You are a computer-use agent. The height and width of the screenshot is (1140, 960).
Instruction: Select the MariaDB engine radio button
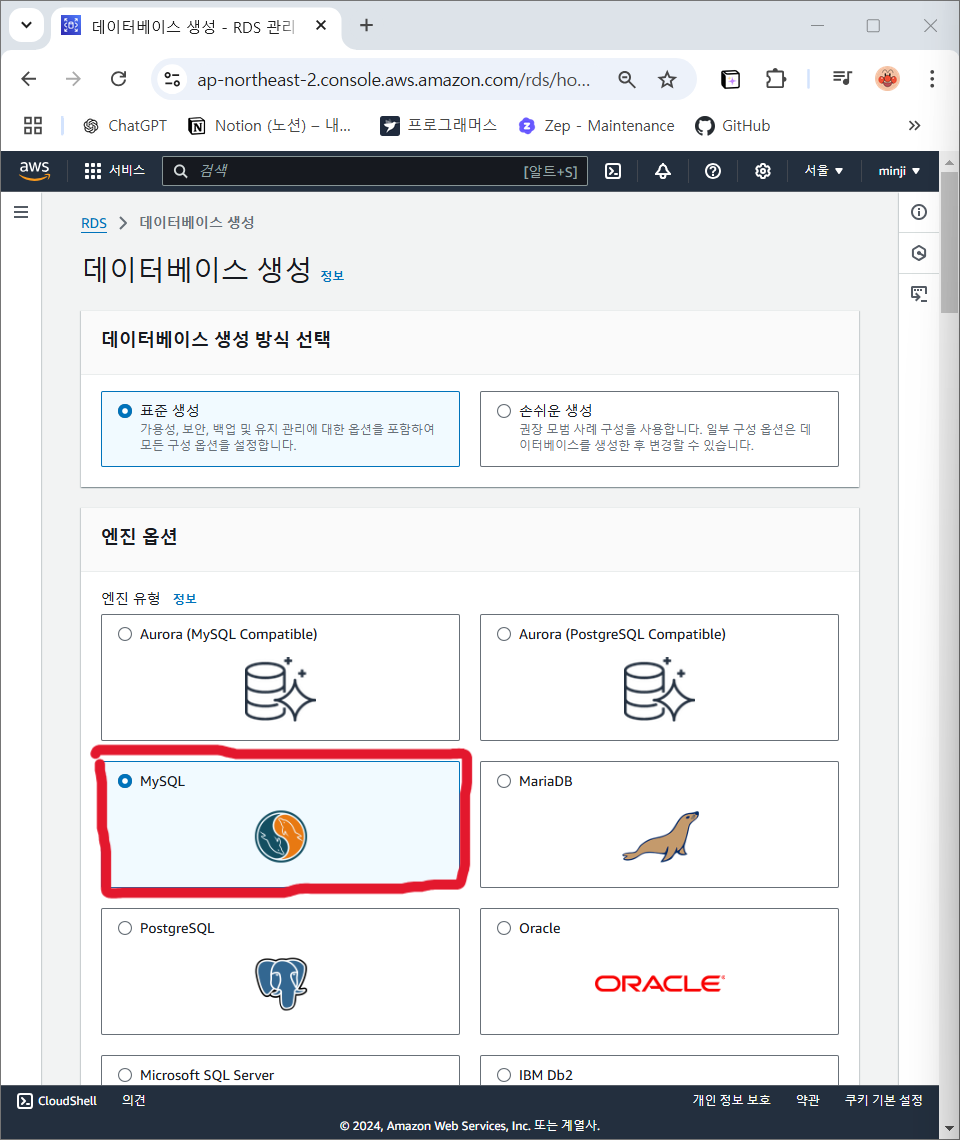[x=504, y=781]
